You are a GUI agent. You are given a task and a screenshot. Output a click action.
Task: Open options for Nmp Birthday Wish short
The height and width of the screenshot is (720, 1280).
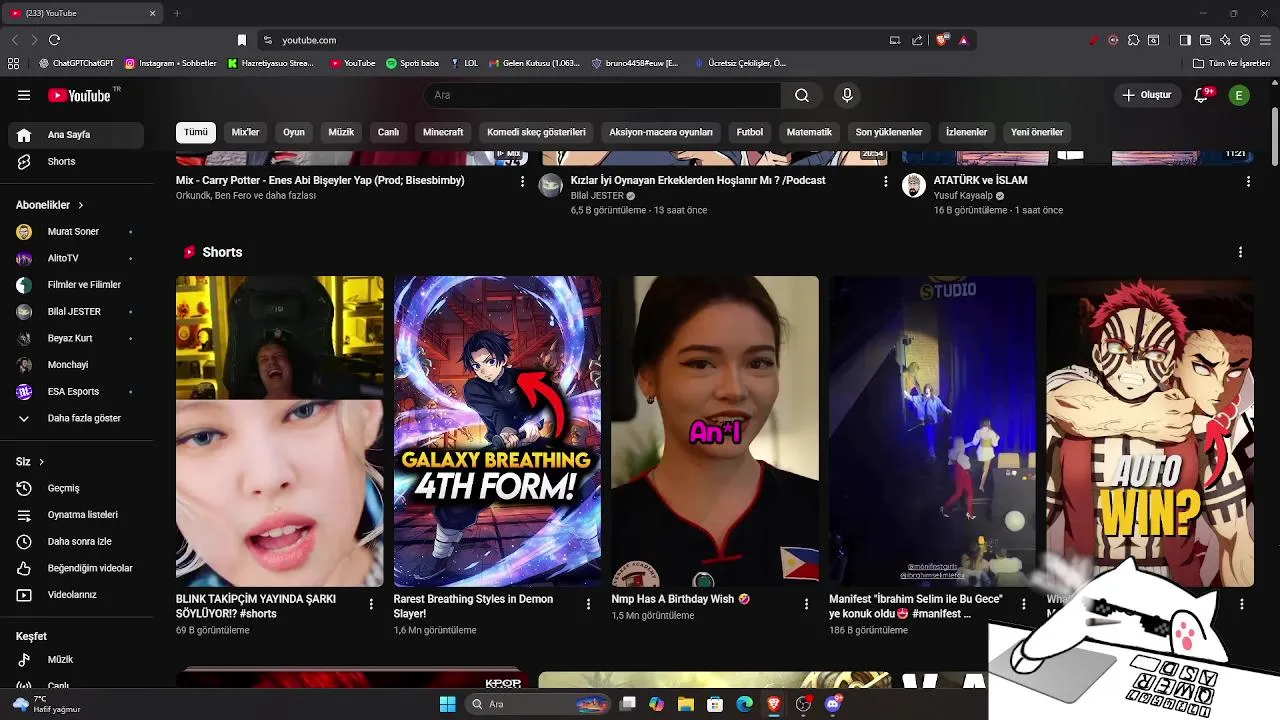pyautogui.click(x=806, y=604)
